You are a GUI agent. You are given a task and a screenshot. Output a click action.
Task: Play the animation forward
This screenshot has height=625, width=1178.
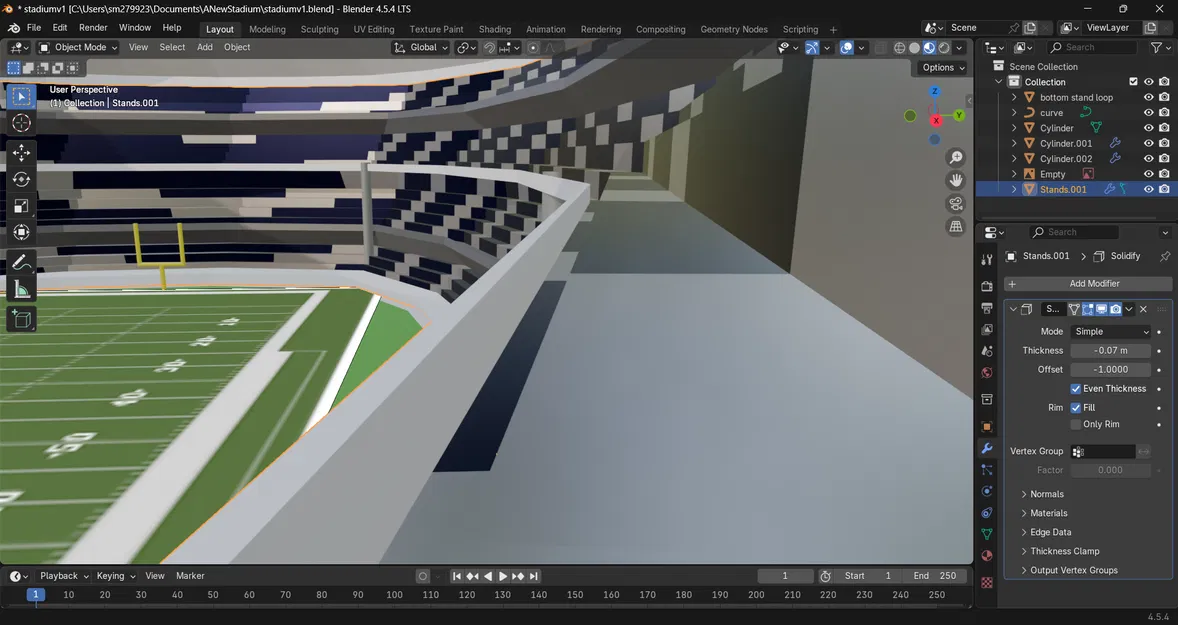point(503,576)
